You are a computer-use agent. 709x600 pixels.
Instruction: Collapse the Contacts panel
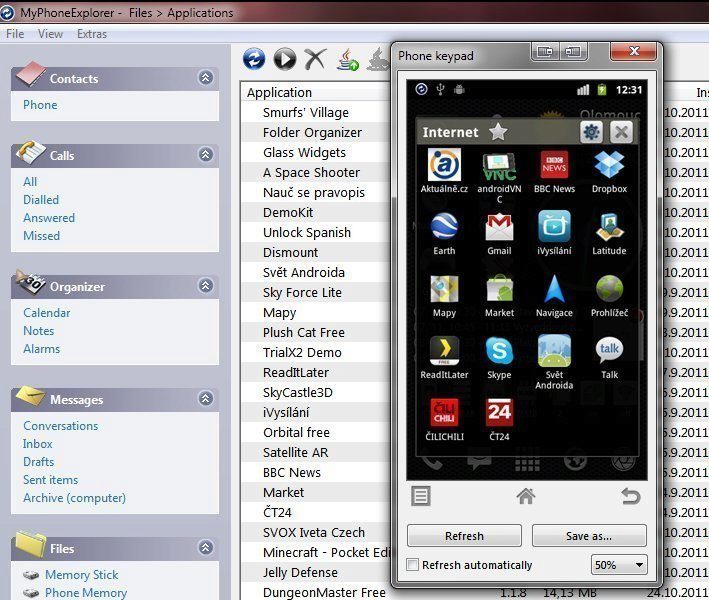point(205,78)
